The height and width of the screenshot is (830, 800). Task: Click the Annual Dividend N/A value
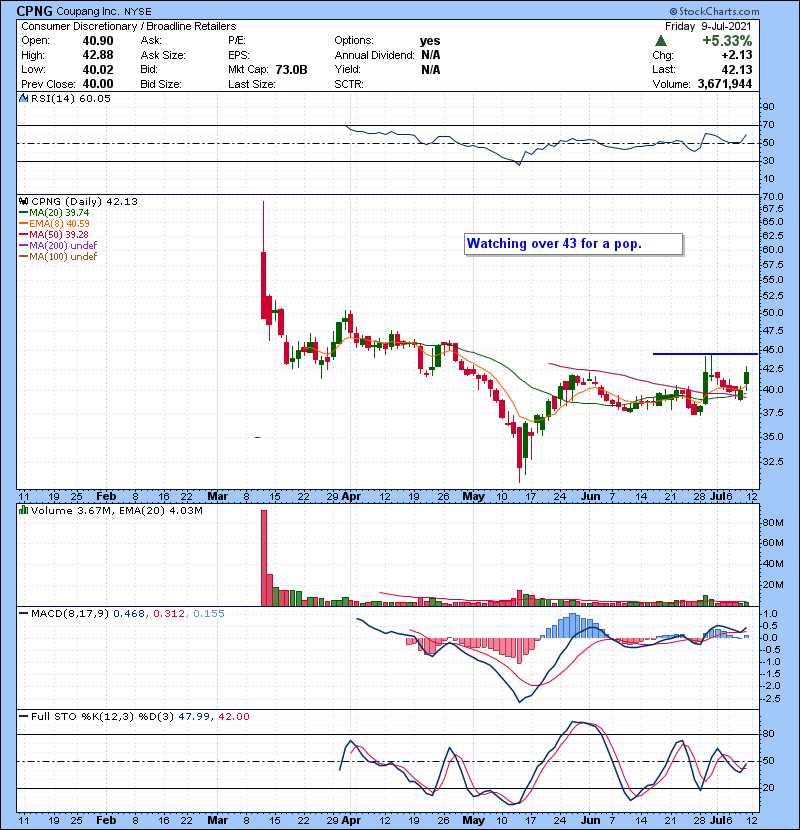point(430,55)
